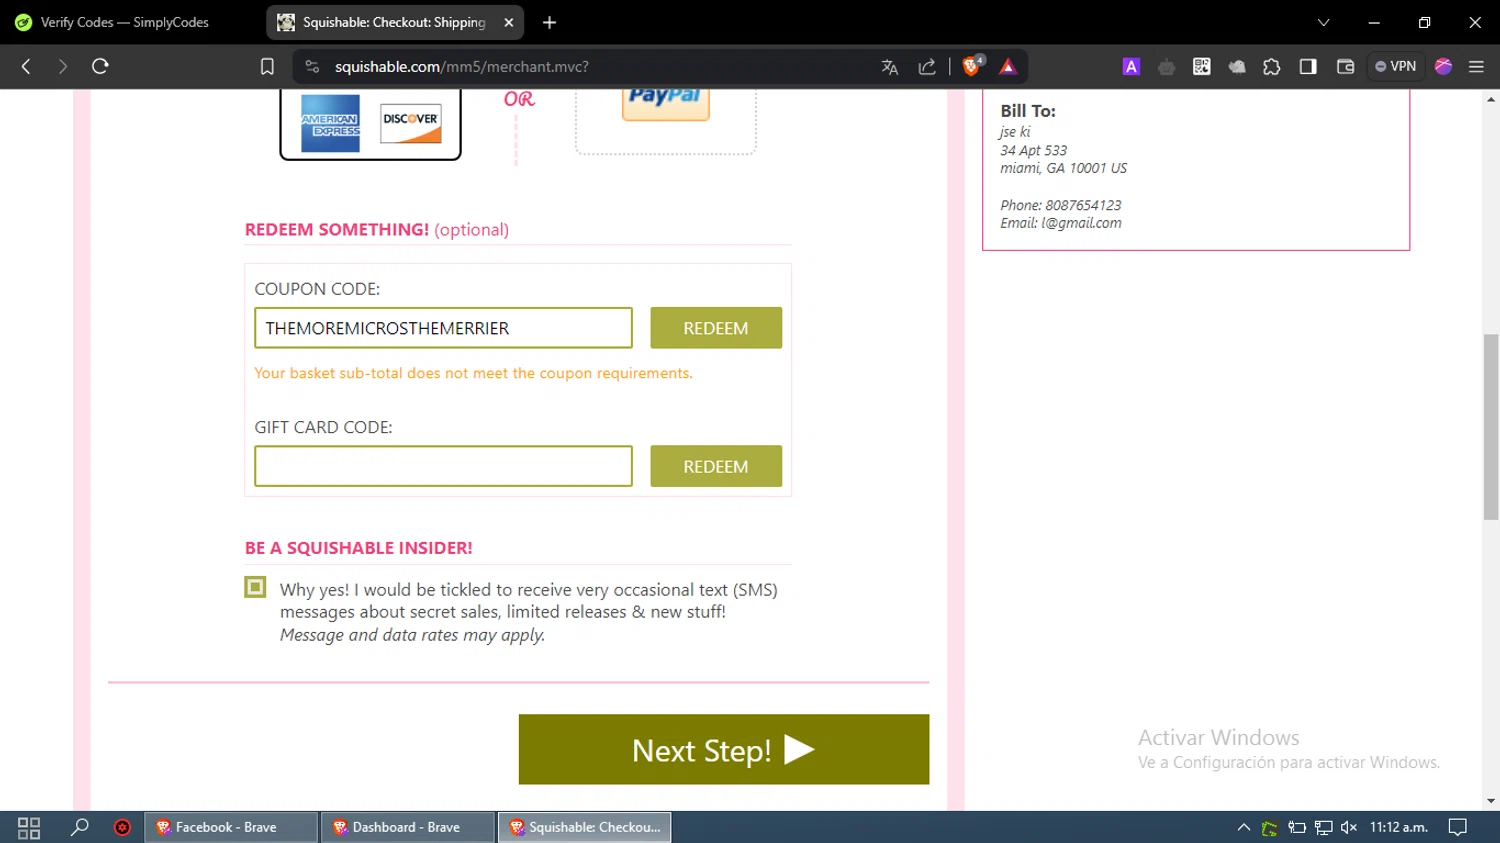The height and width of the screenshot is (843, 1500).
Task: Click the coupon requirements error message
Action: (x=473, y=373)
